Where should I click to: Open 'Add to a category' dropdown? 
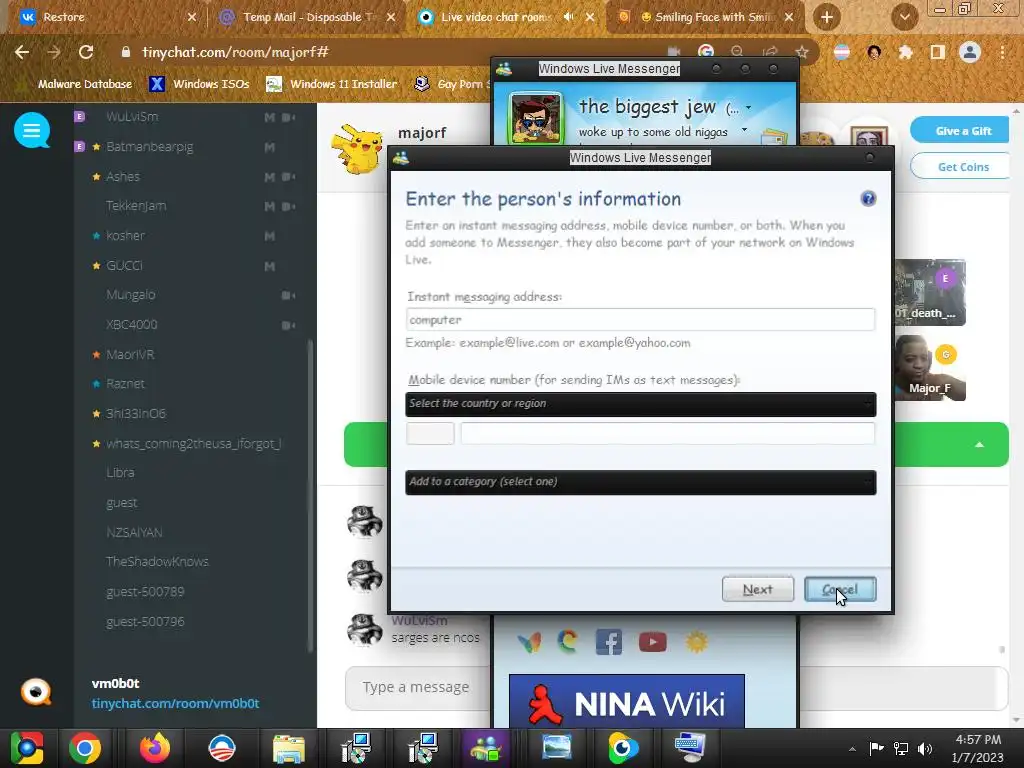[x=641, y=483]
